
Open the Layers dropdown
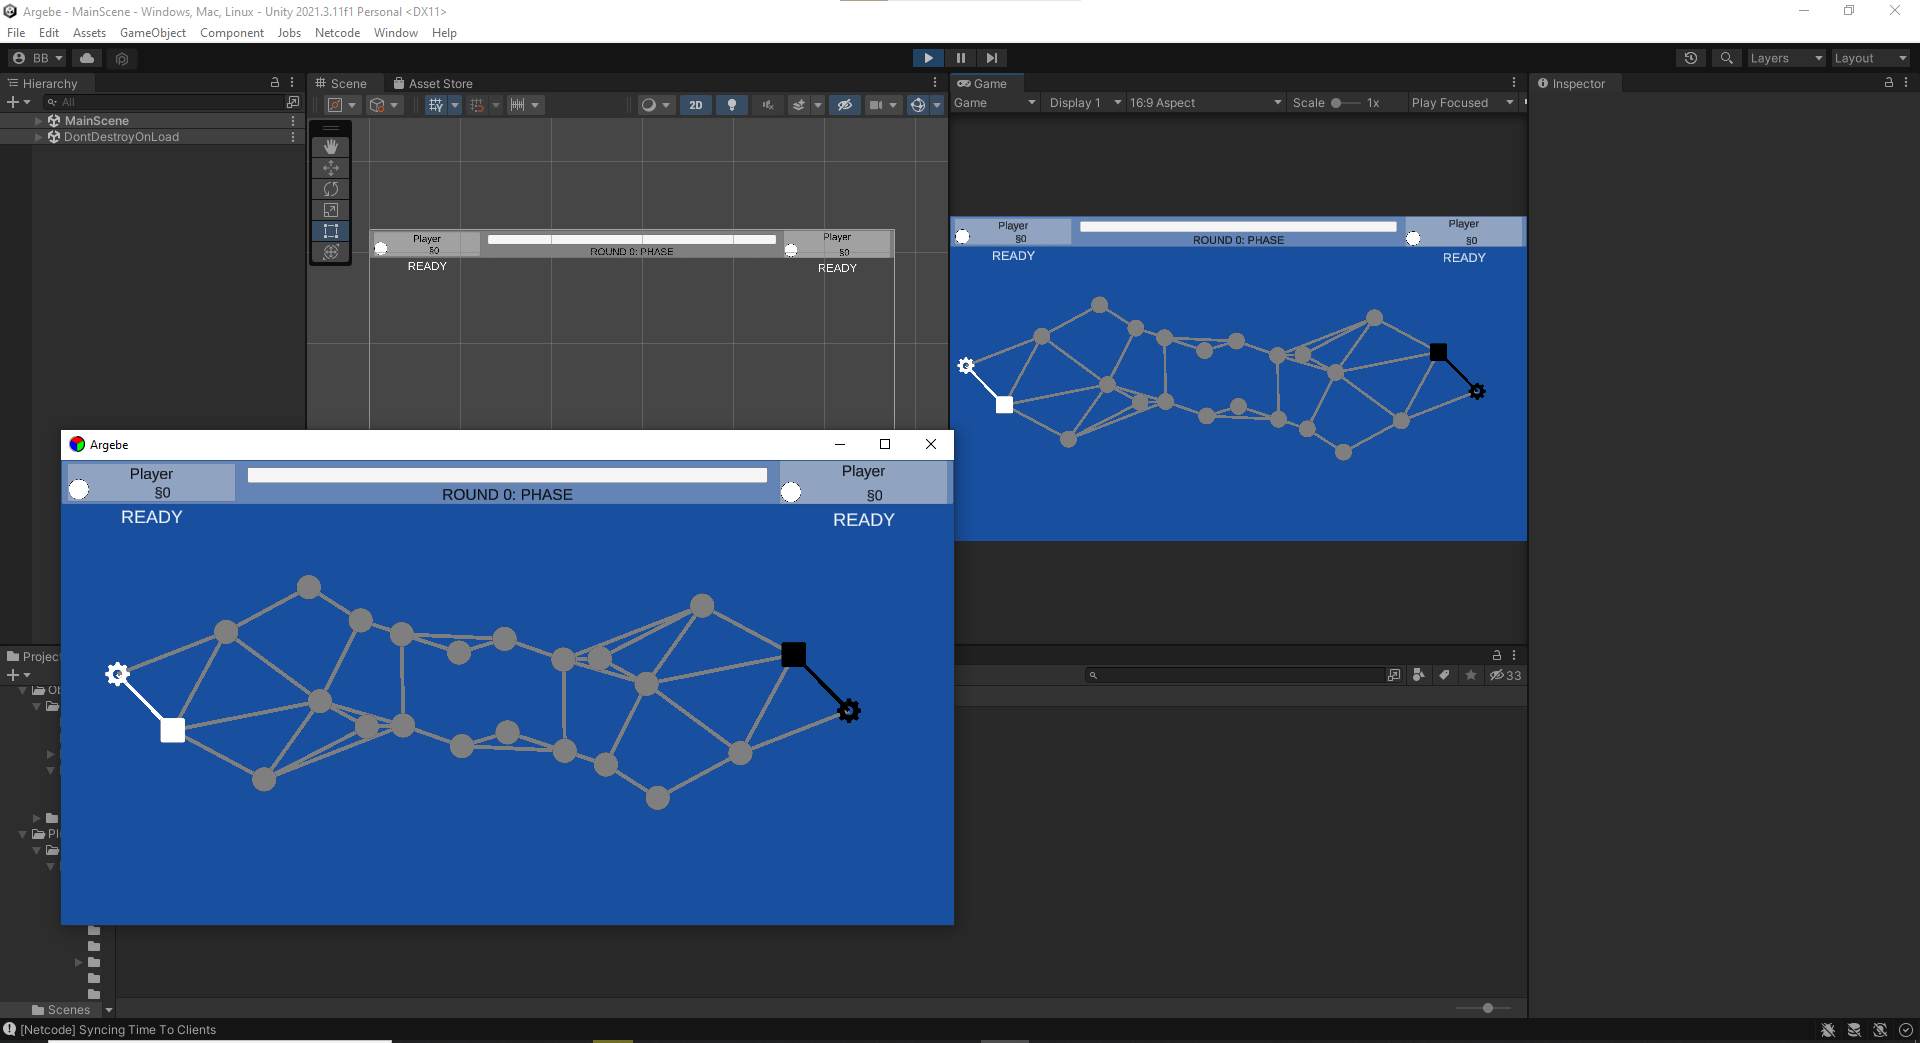pos(1786,58)
